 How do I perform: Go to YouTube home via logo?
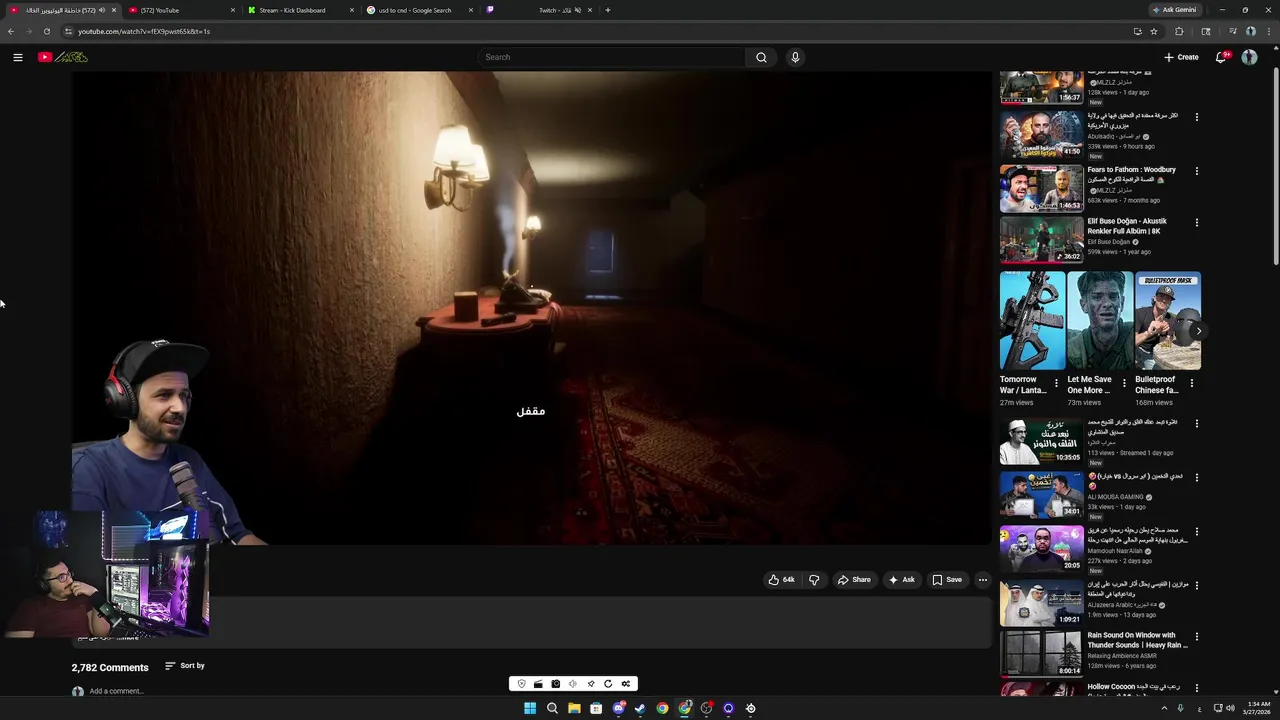(x=63, y=57)
